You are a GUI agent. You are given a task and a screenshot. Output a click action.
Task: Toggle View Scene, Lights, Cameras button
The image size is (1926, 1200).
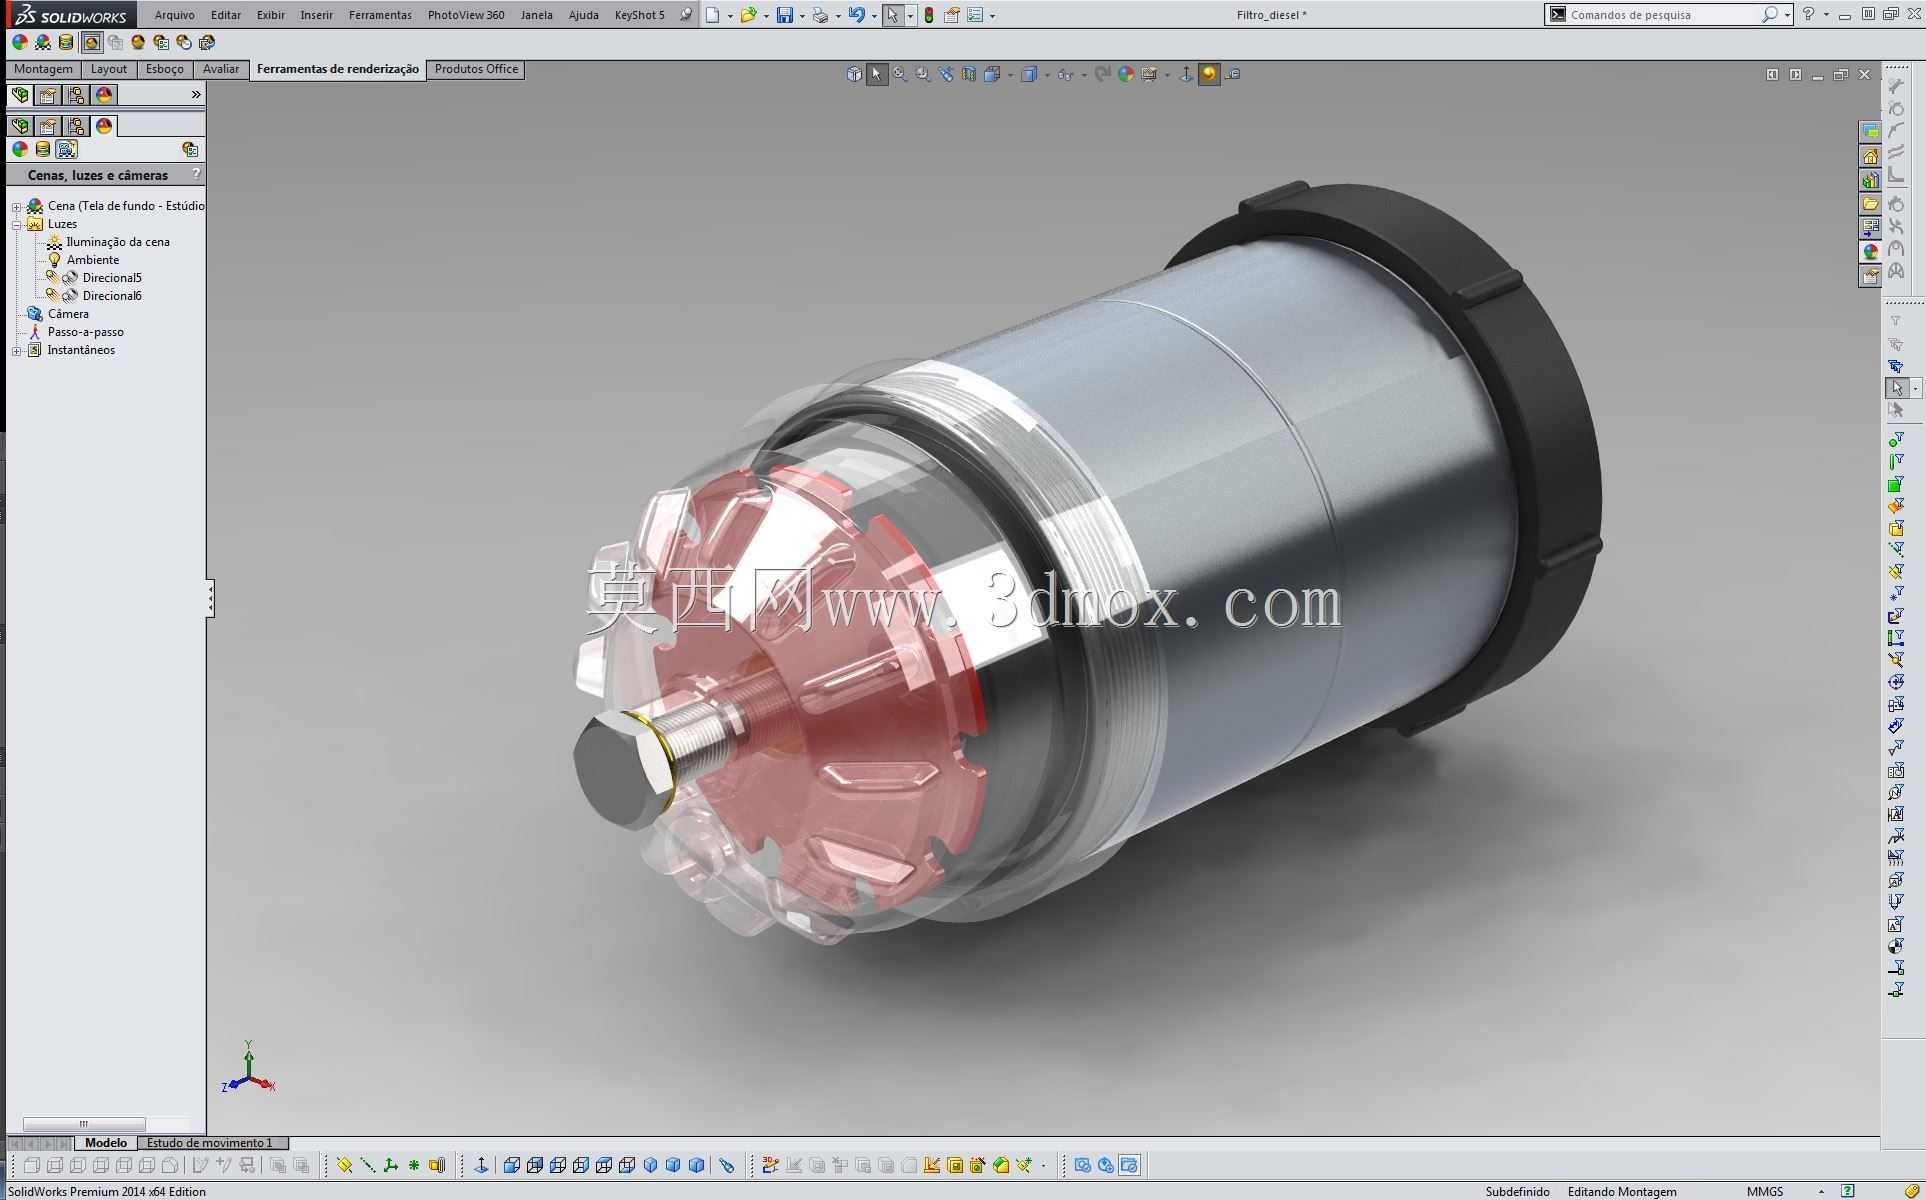[x=67, y=149]
